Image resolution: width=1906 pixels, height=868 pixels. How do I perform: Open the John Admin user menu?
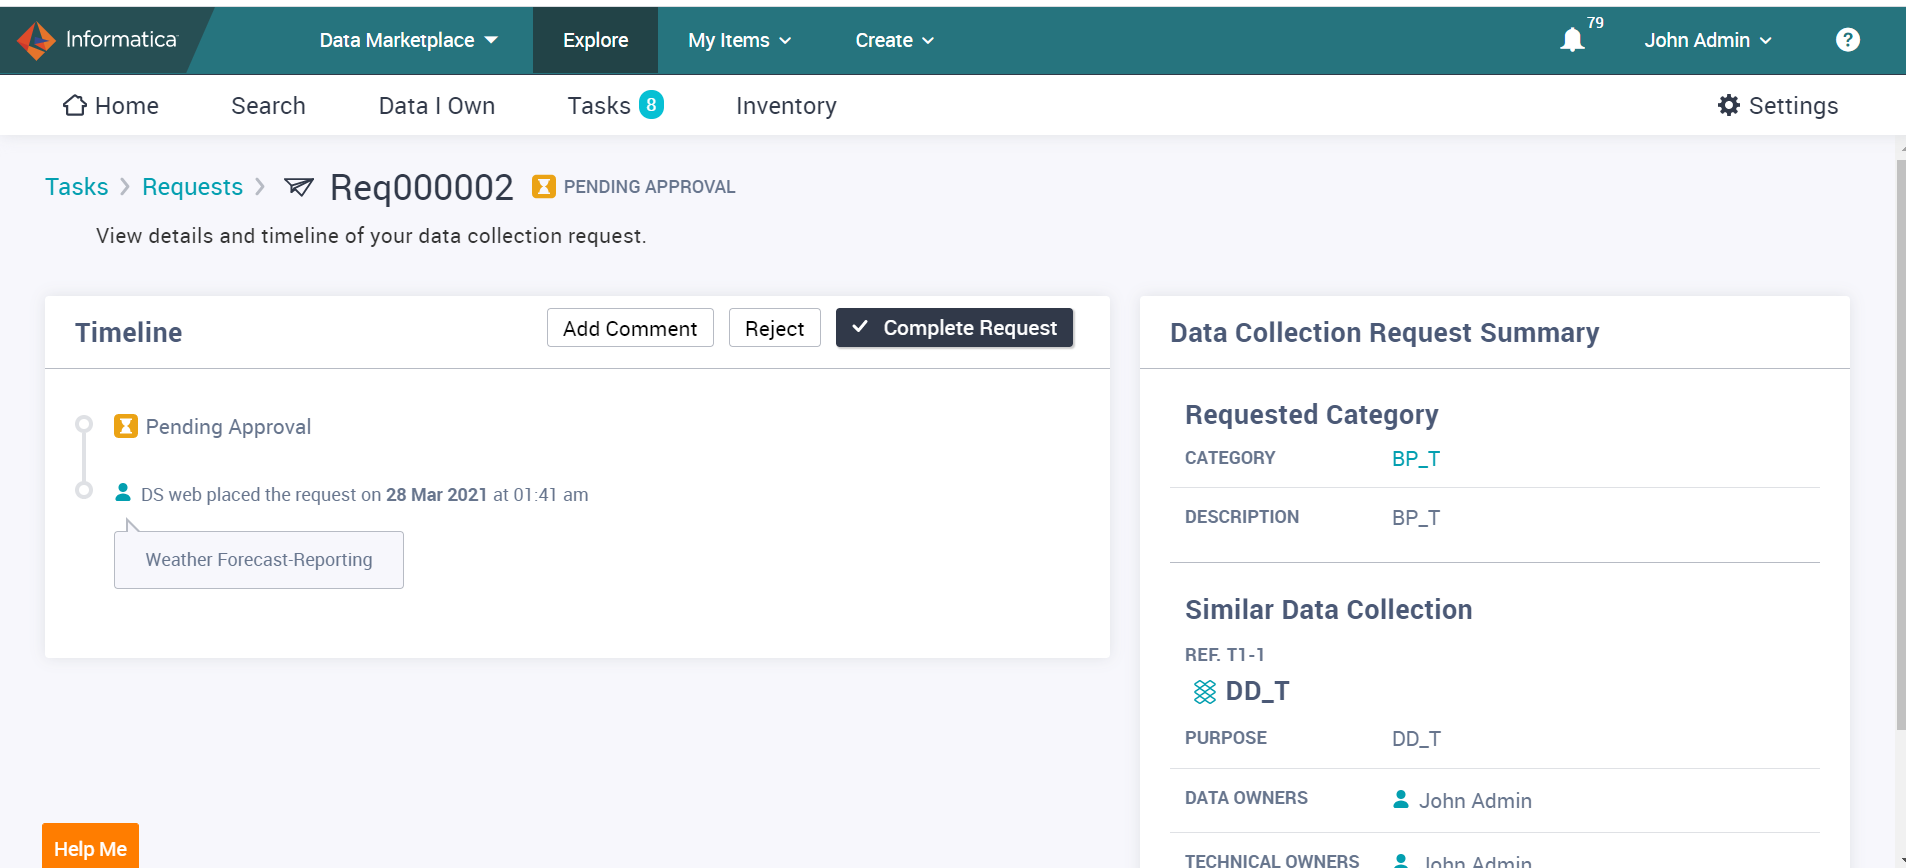[1708, 40]
